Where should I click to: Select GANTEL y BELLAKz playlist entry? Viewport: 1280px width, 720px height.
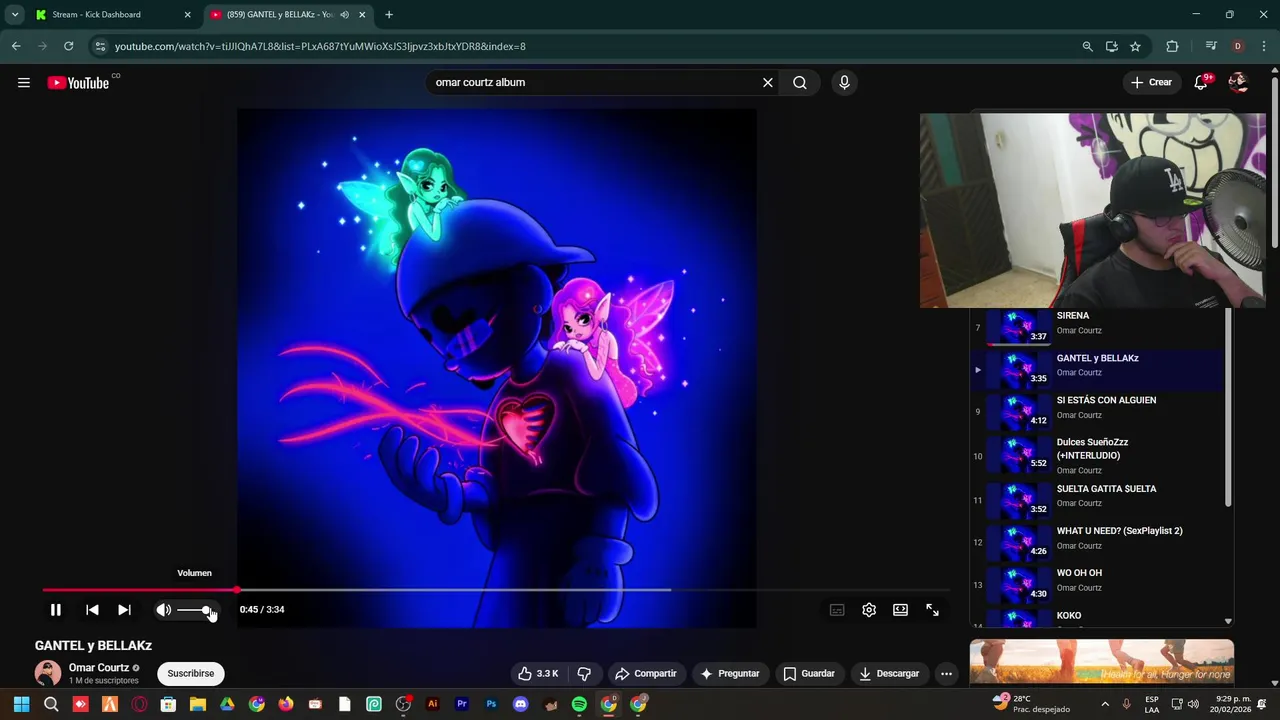(1098, 369)
